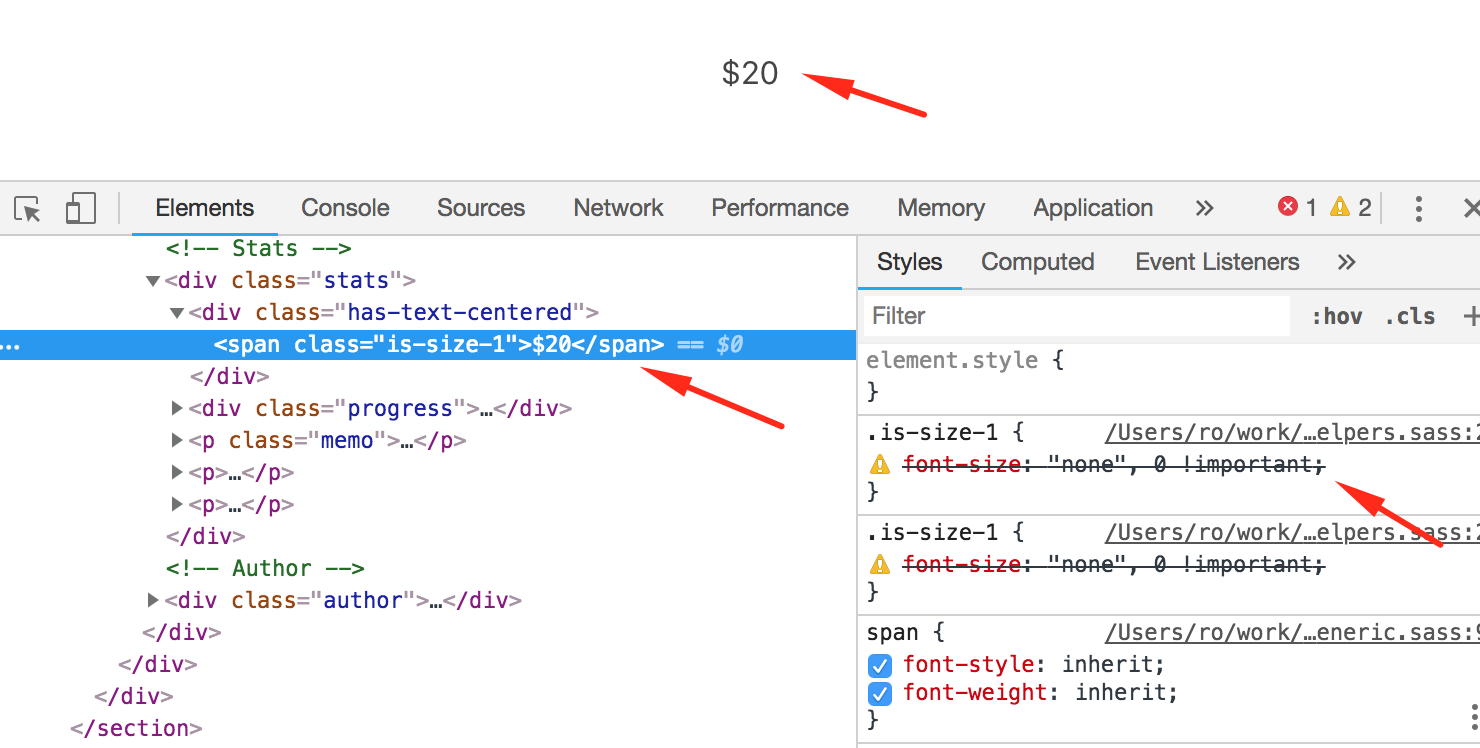Image resolution: width=1480 pixels, height=748 pixels.
Task: Click the Stats HTML comment line
Action: (259, 248)
